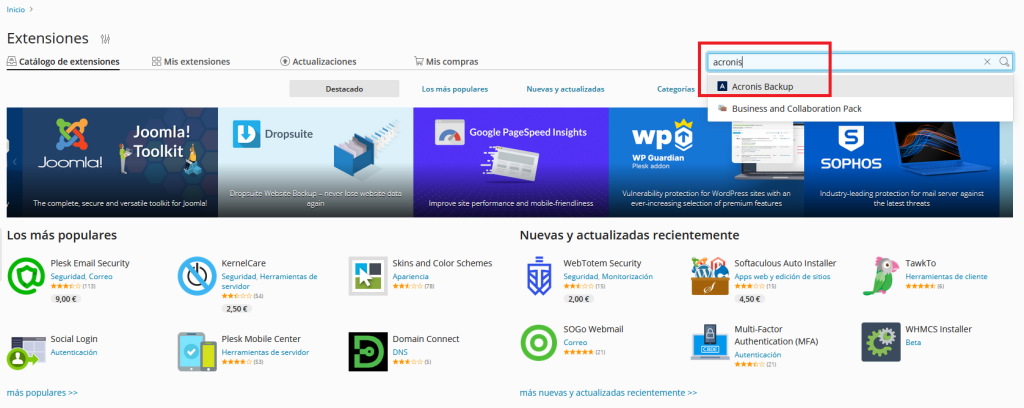This screenshot has width=1024, height=408.
Task: Click the TawkTo title
Action: [x=921, y=263]
